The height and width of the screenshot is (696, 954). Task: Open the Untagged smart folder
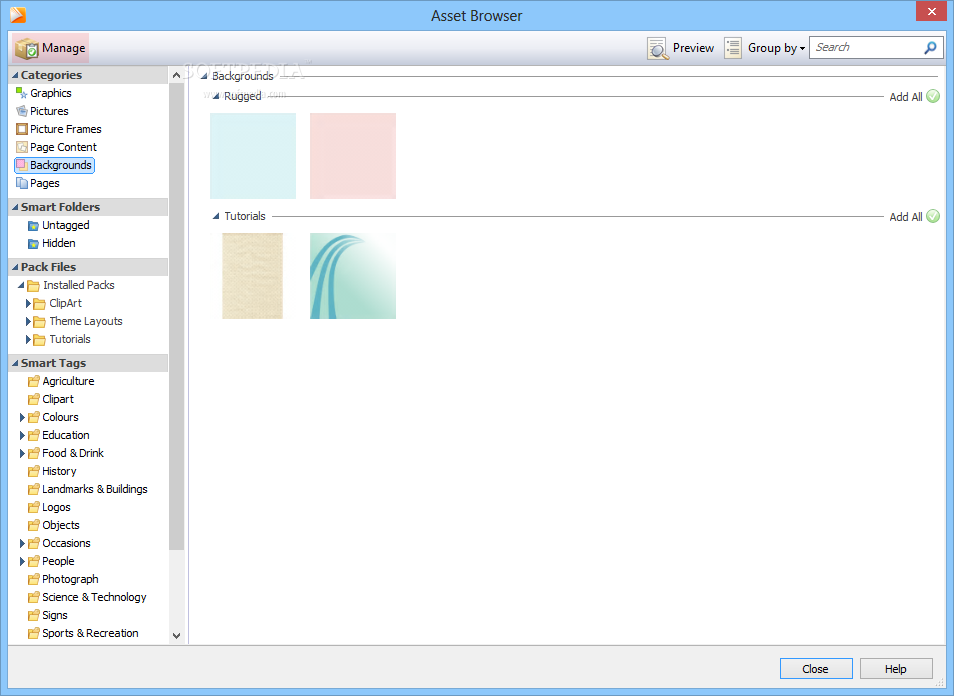pos(66,225)
